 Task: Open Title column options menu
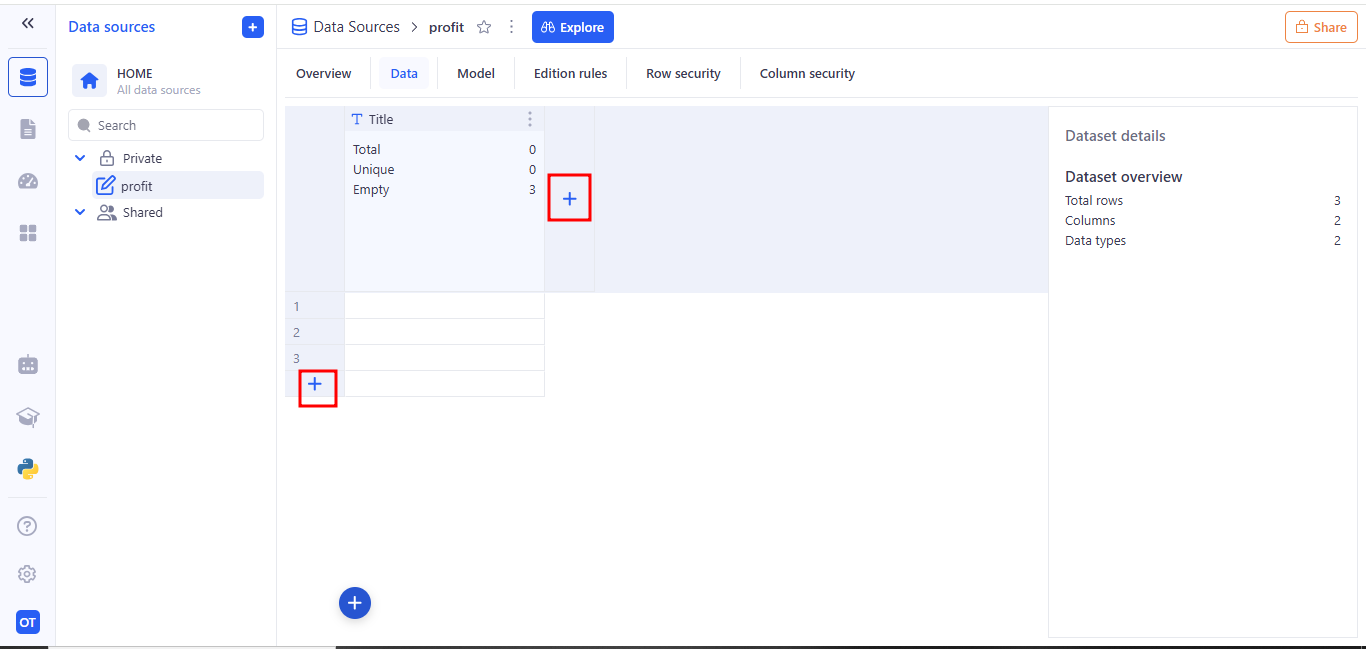coord(530,119)
